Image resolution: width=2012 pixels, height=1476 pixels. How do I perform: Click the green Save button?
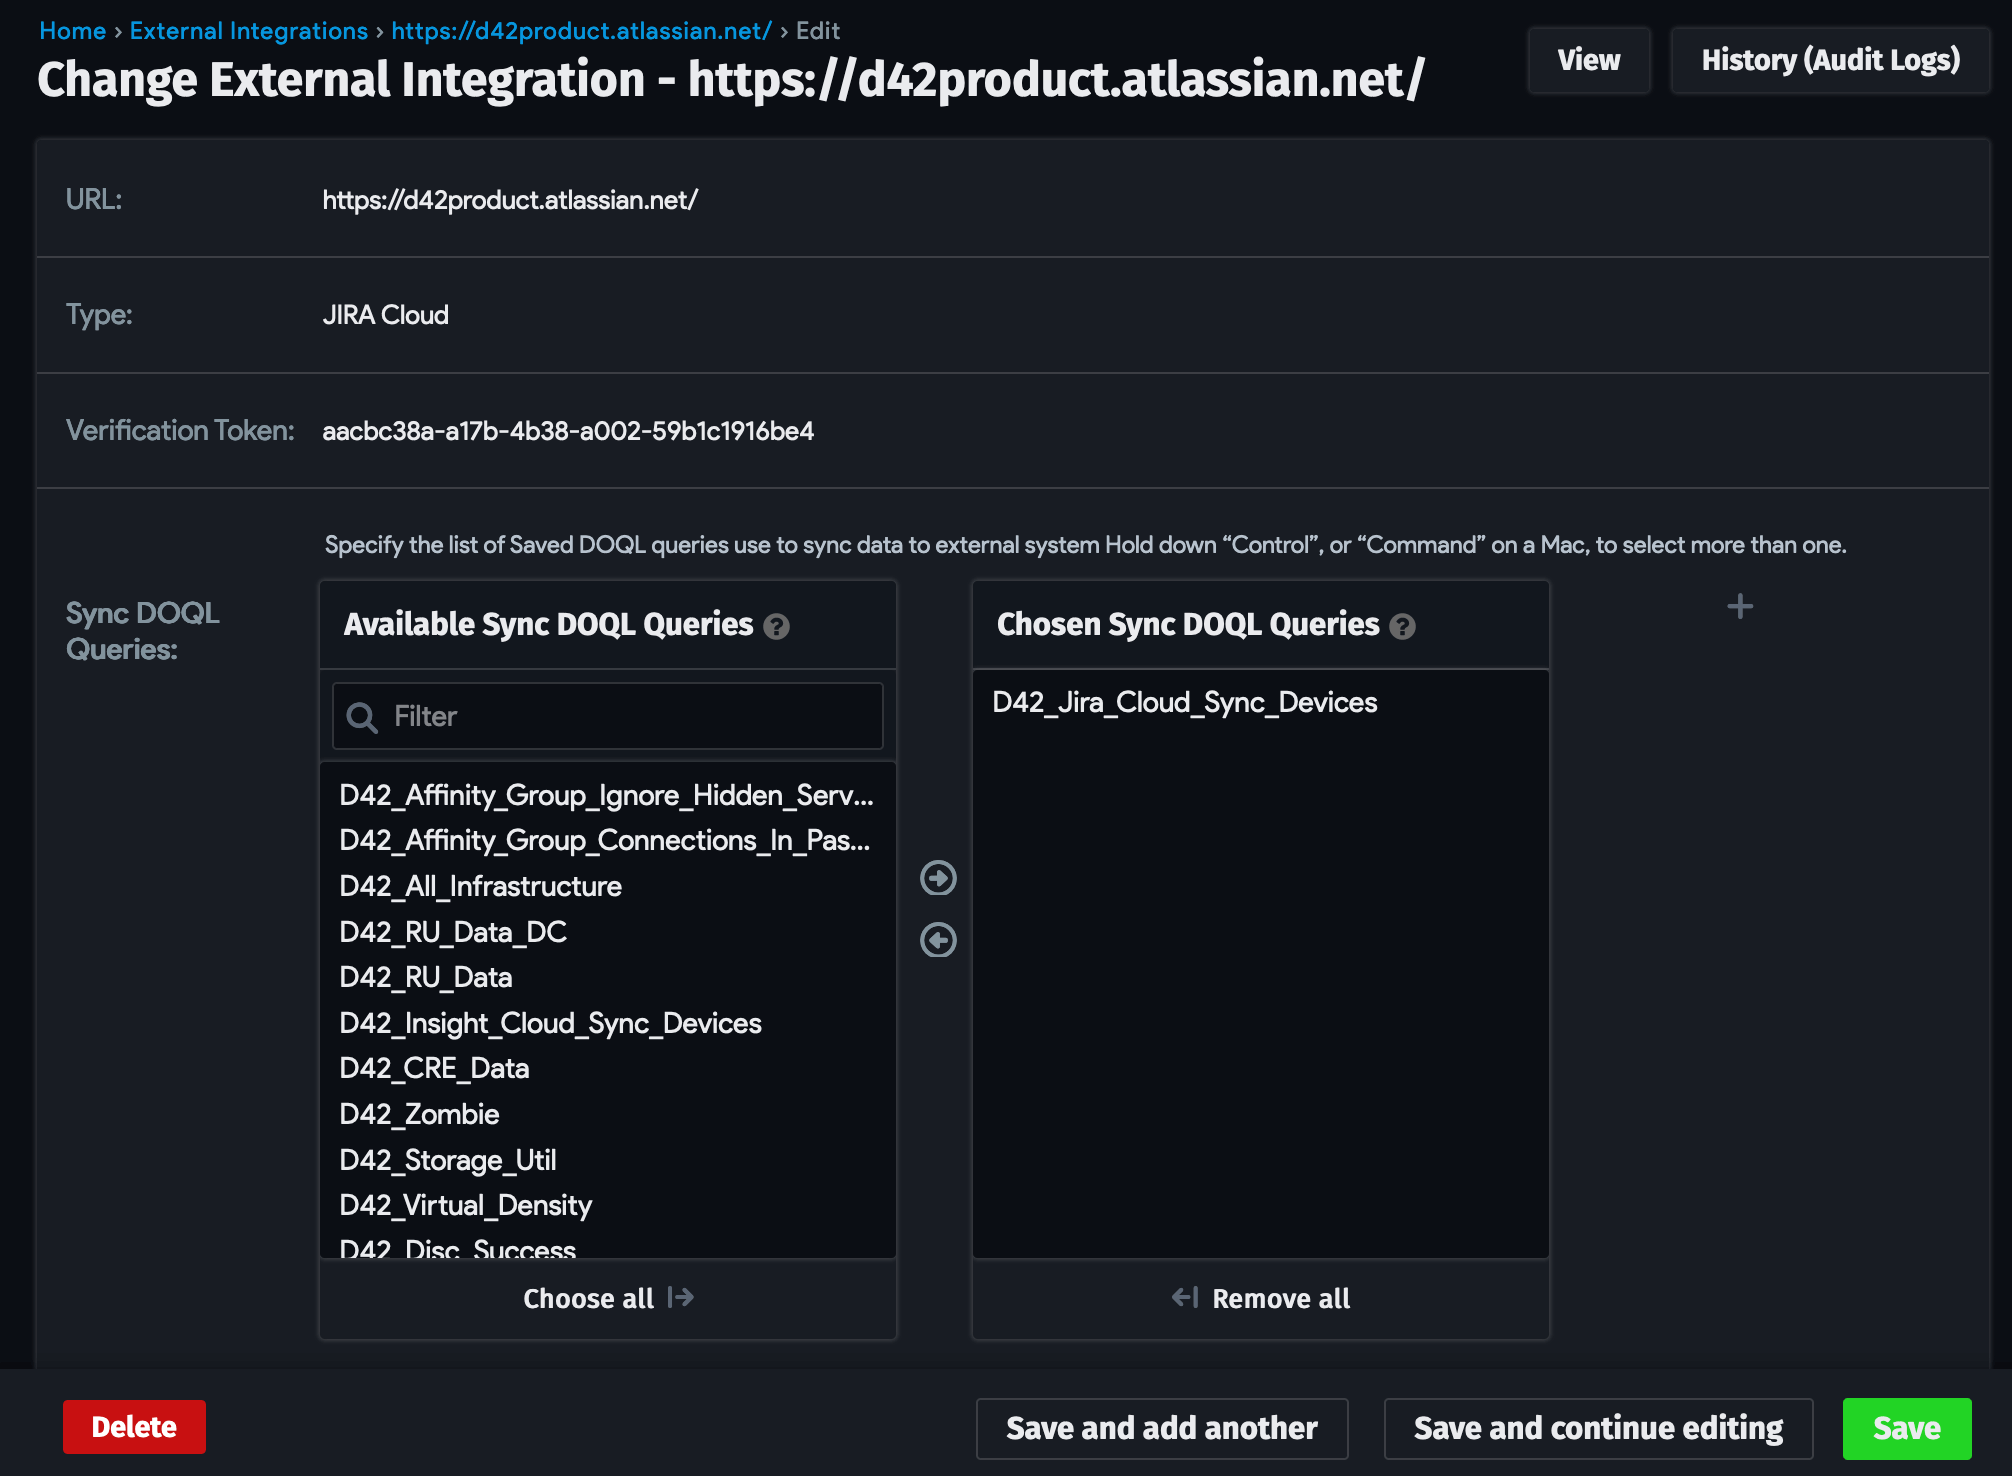[1906, 1428]
